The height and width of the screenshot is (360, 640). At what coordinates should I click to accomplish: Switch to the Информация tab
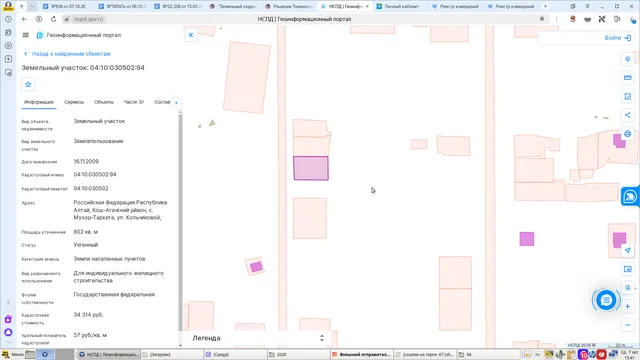click(39, 102)
